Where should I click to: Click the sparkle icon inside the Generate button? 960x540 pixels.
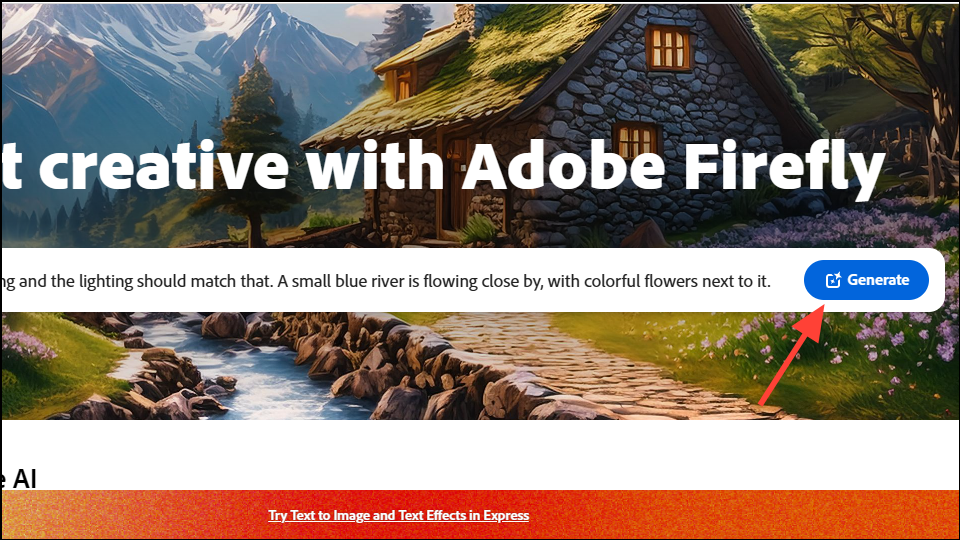(x=833, y=280)
